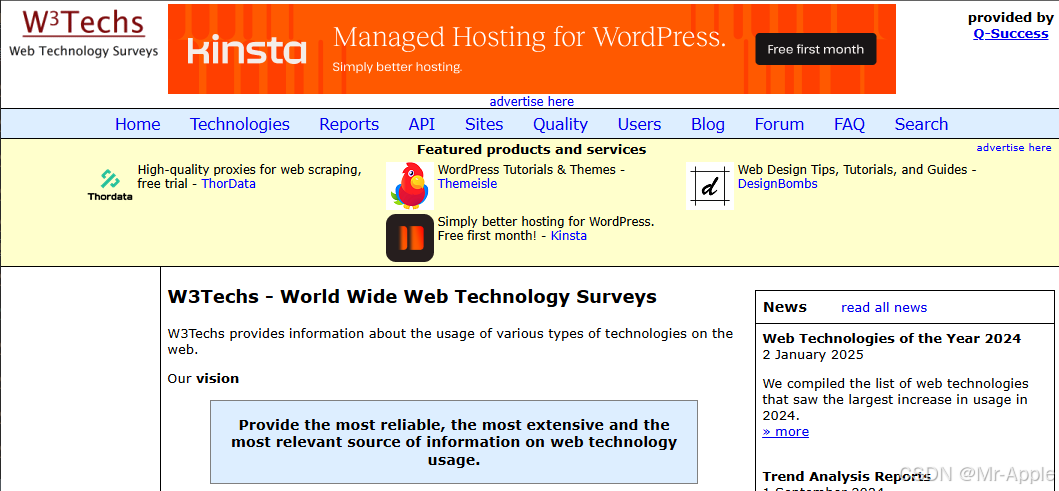Go to the API page
The height and width of the screenshot is (491, 1059).
coord(422,124)
